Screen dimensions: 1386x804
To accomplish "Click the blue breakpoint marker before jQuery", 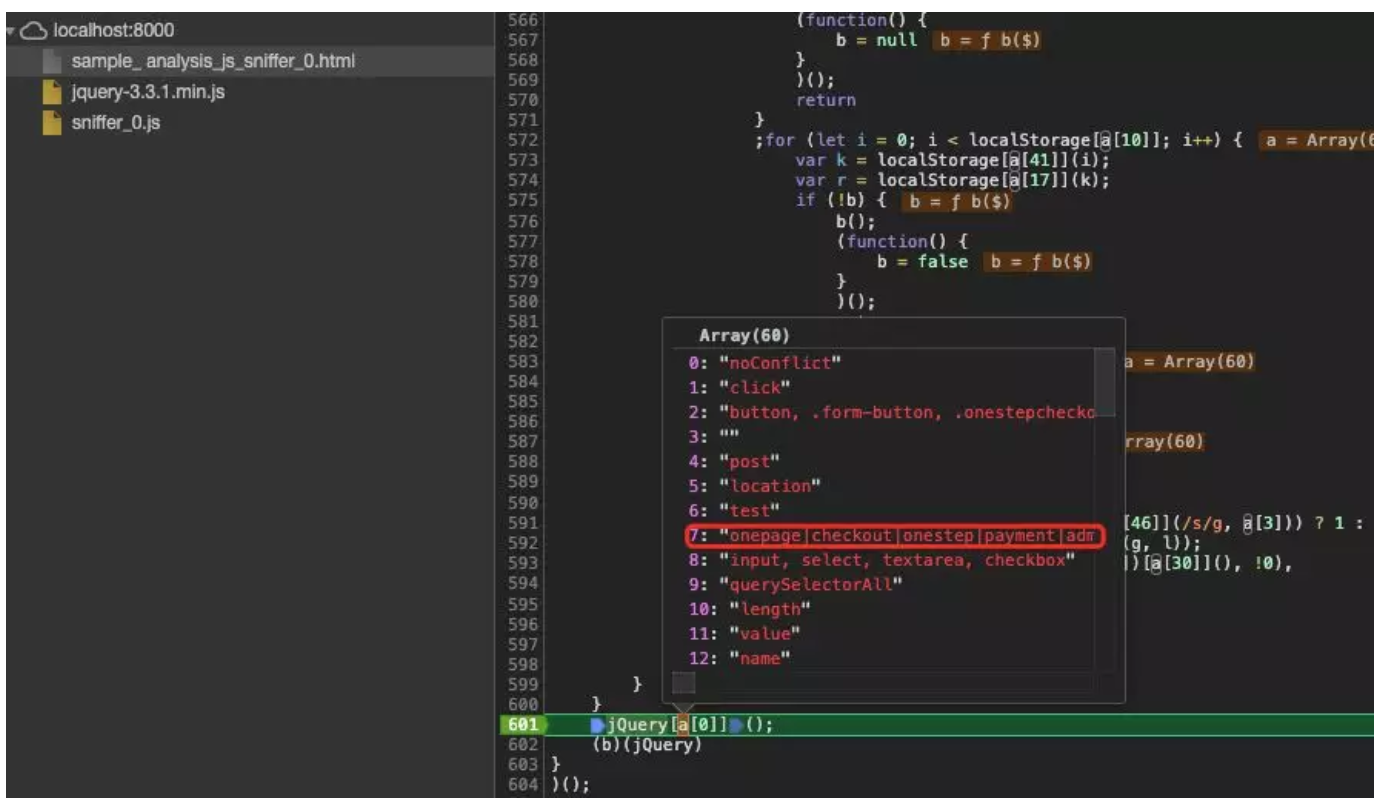I will 598,725.
